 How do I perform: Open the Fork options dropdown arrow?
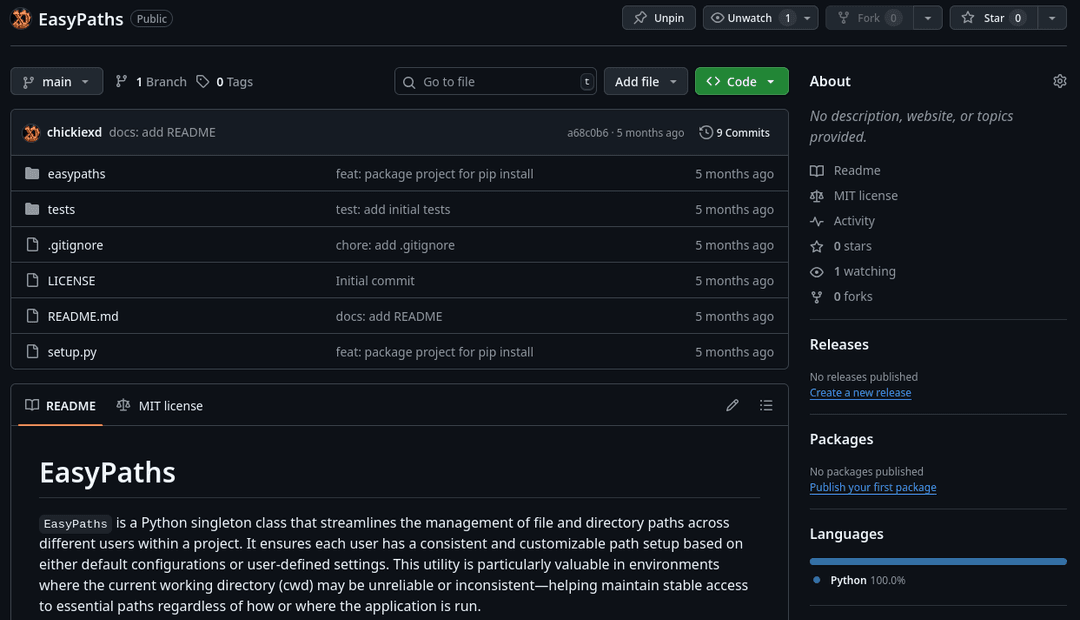pos(928,18)
